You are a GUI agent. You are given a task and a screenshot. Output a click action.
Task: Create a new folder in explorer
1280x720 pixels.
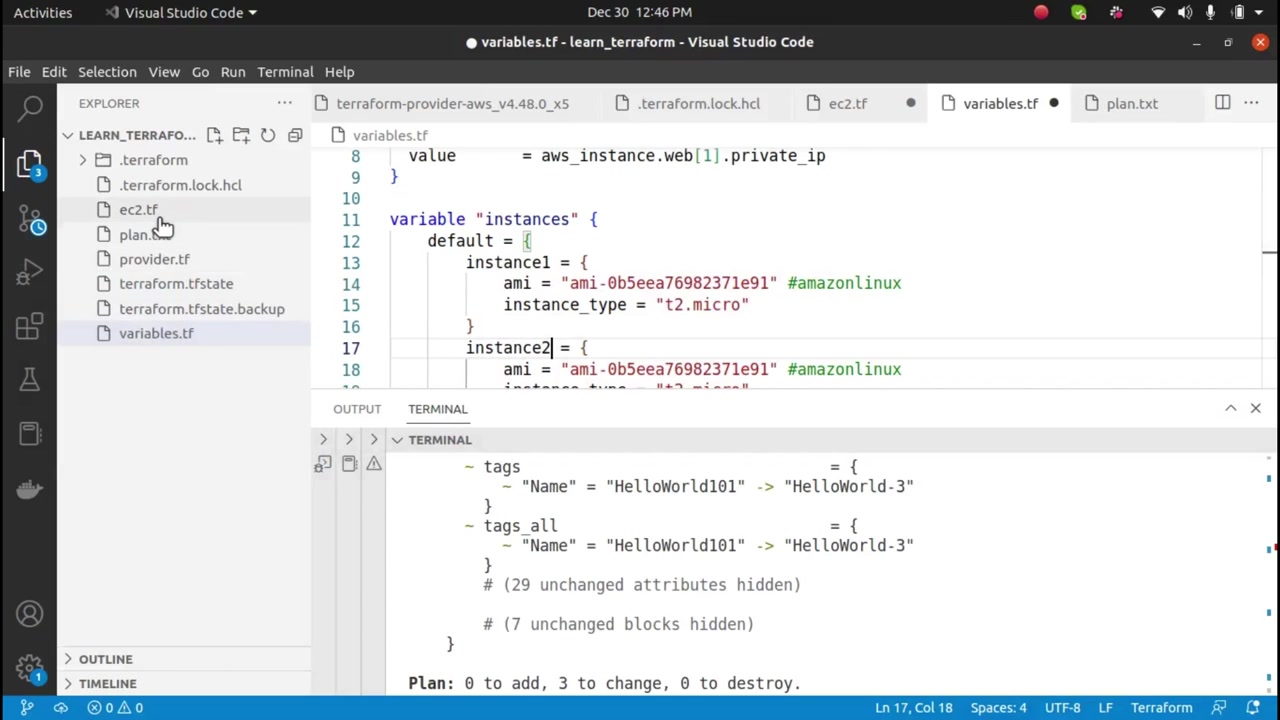click(x=241, y=135)
